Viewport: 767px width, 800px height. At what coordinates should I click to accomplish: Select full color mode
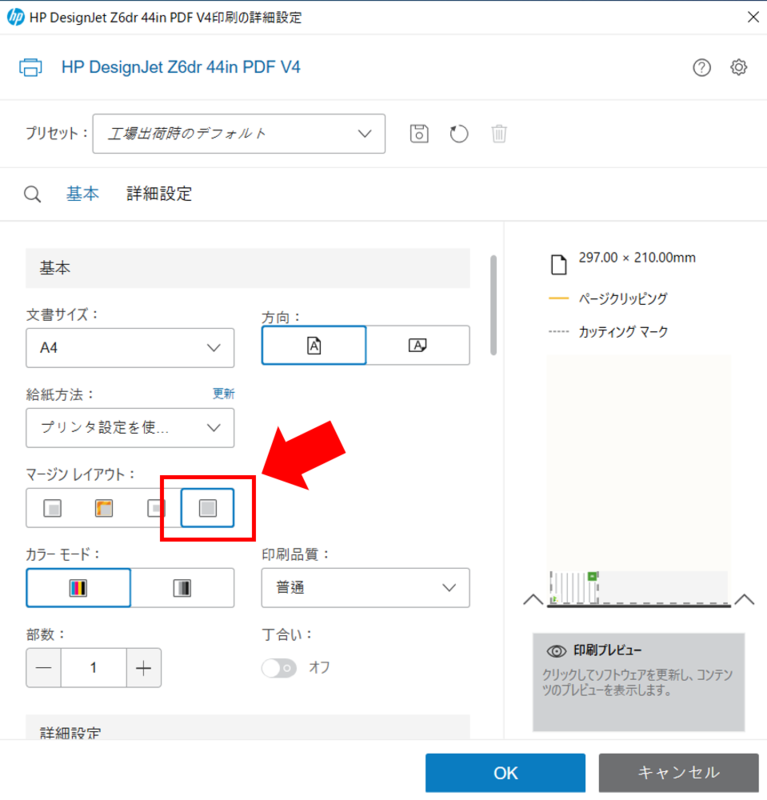click(x=78, y=588)
